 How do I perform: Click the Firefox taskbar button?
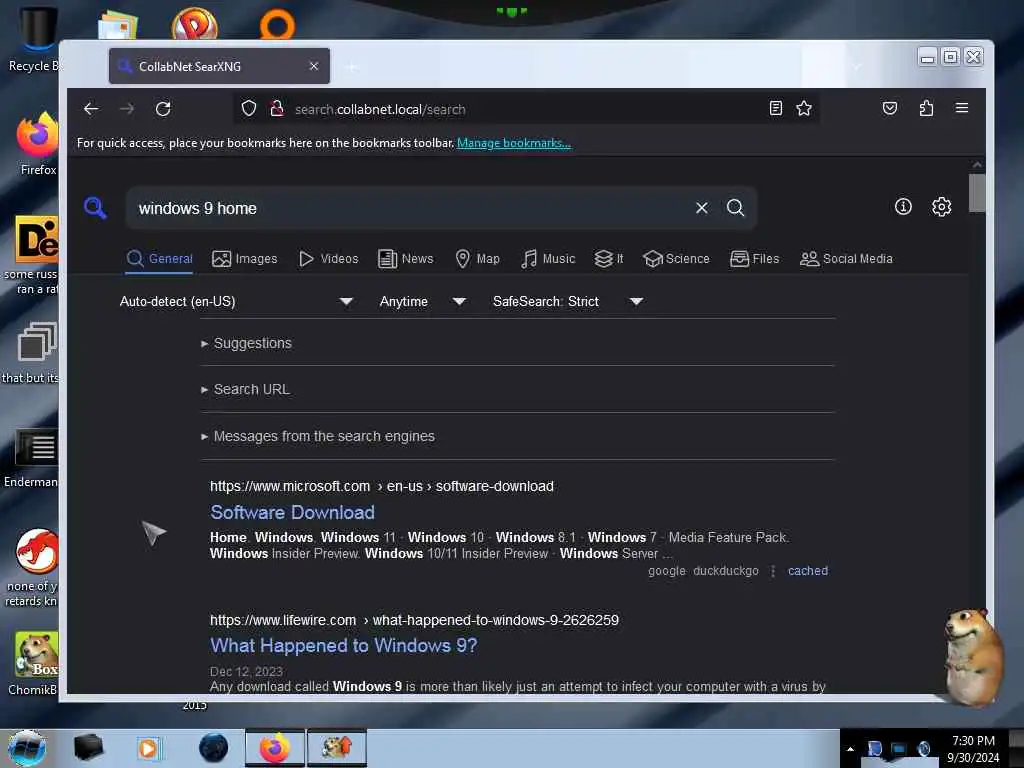tap(275, 748)
